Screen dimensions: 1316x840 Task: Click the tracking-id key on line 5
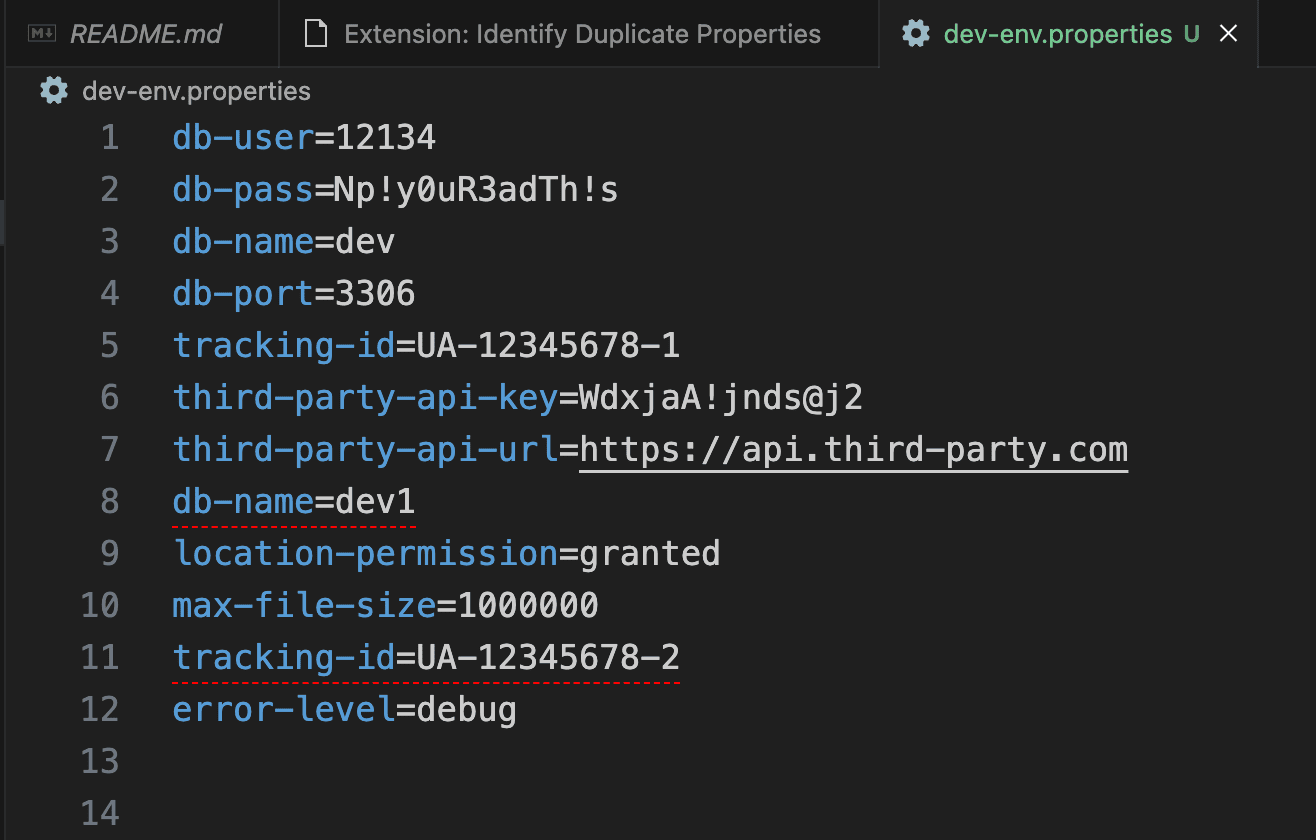coord(284,345)
